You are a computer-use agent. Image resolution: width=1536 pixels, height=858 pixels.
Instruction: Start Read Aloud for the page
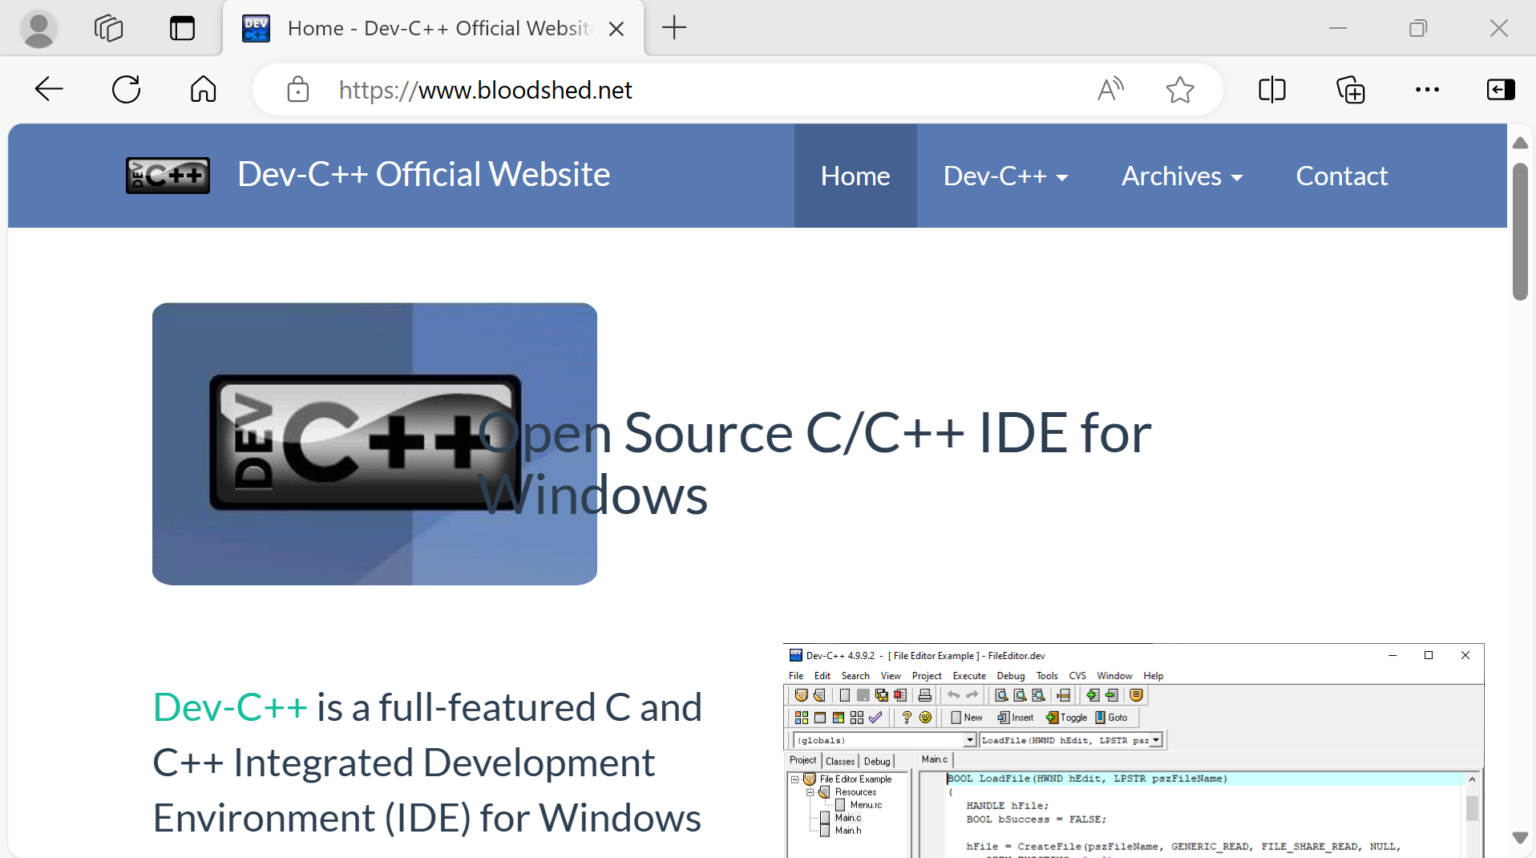(1110, 89)
